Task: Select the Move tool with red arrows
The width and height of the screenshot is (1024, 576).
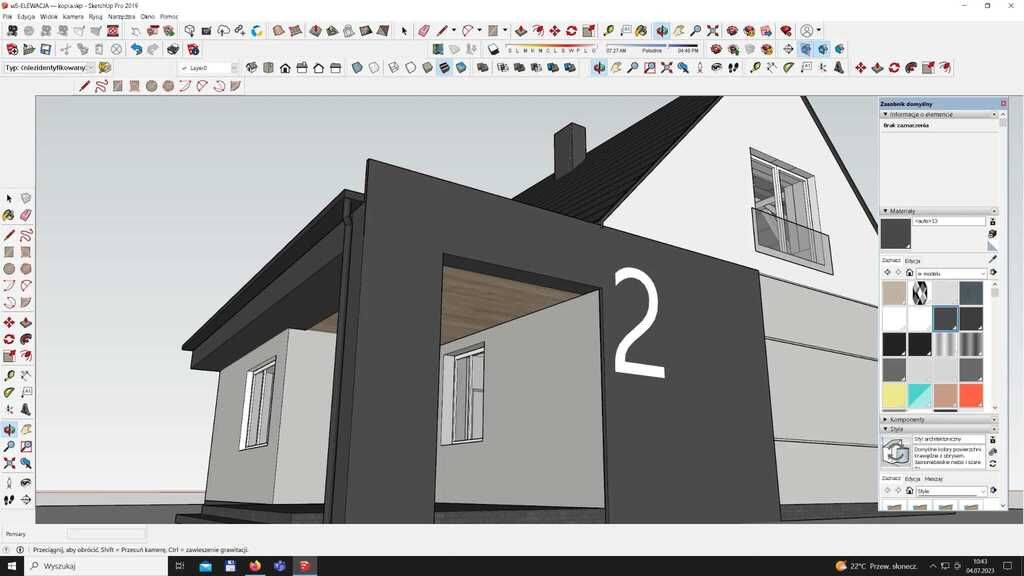Action: (x=9, y=323)
